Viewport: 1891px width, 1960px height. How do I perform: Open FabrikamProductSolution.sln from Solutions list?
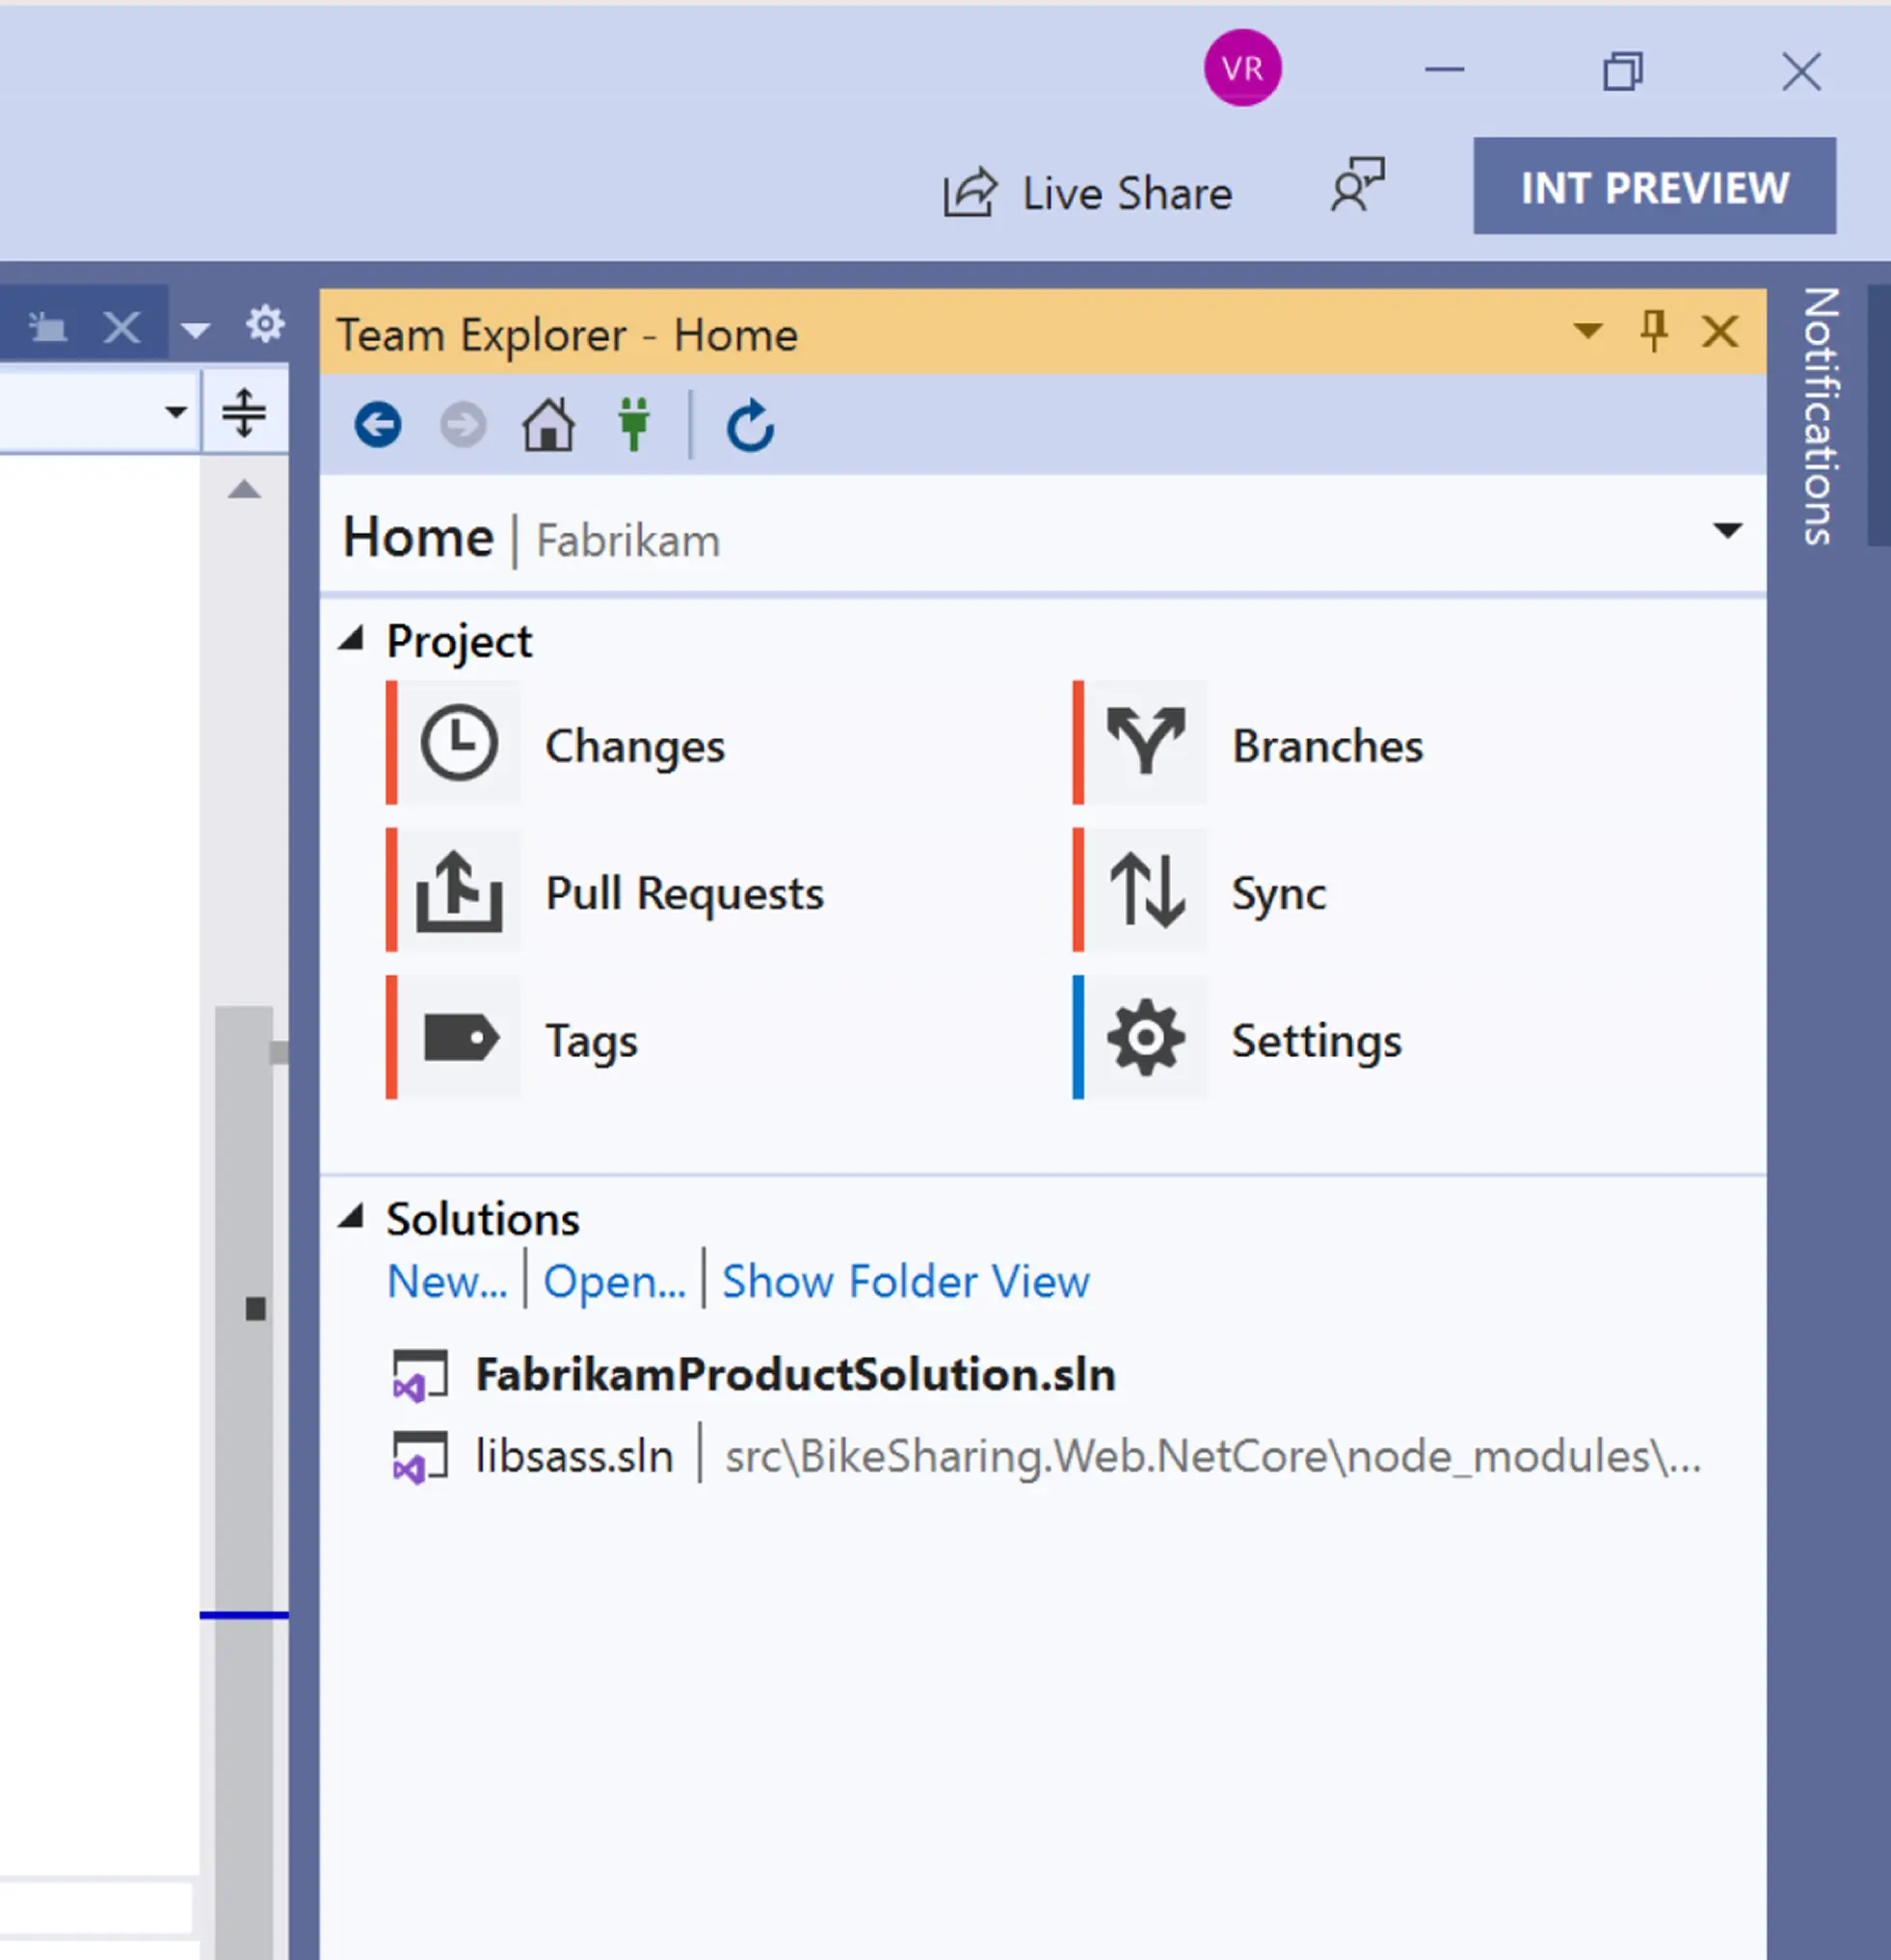(x=796, y=1374)
